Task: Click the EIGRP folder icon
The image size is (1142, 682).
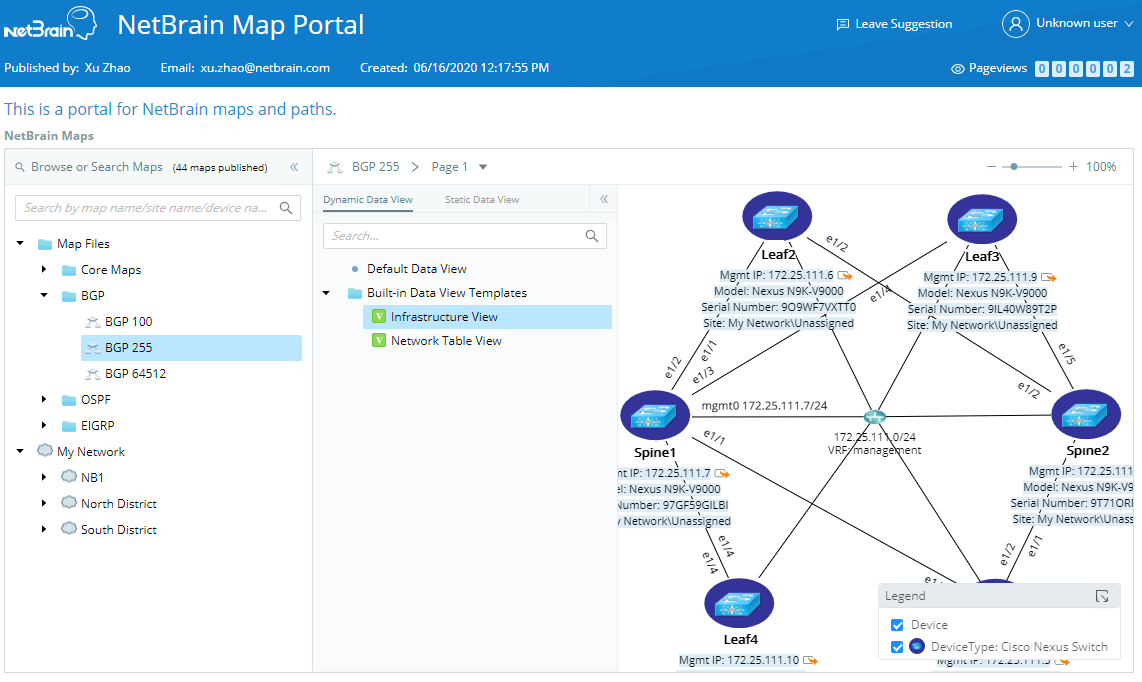Action: [x=69, y=426]
